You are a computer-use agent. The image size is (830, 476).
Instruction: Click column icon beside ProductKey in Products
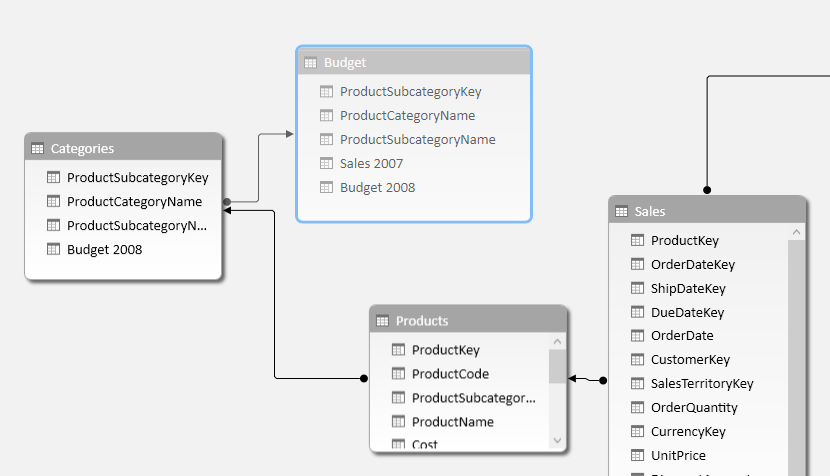tap(398, 349)
